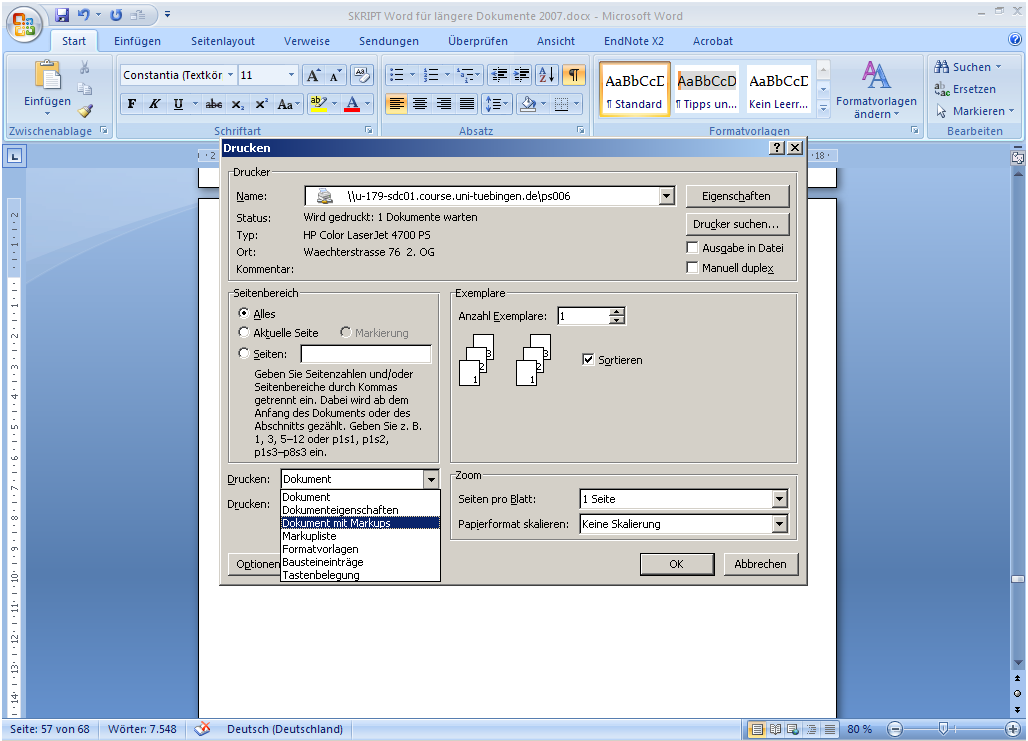Click Ersetzen in Bearbeiten group

point(966,89)
